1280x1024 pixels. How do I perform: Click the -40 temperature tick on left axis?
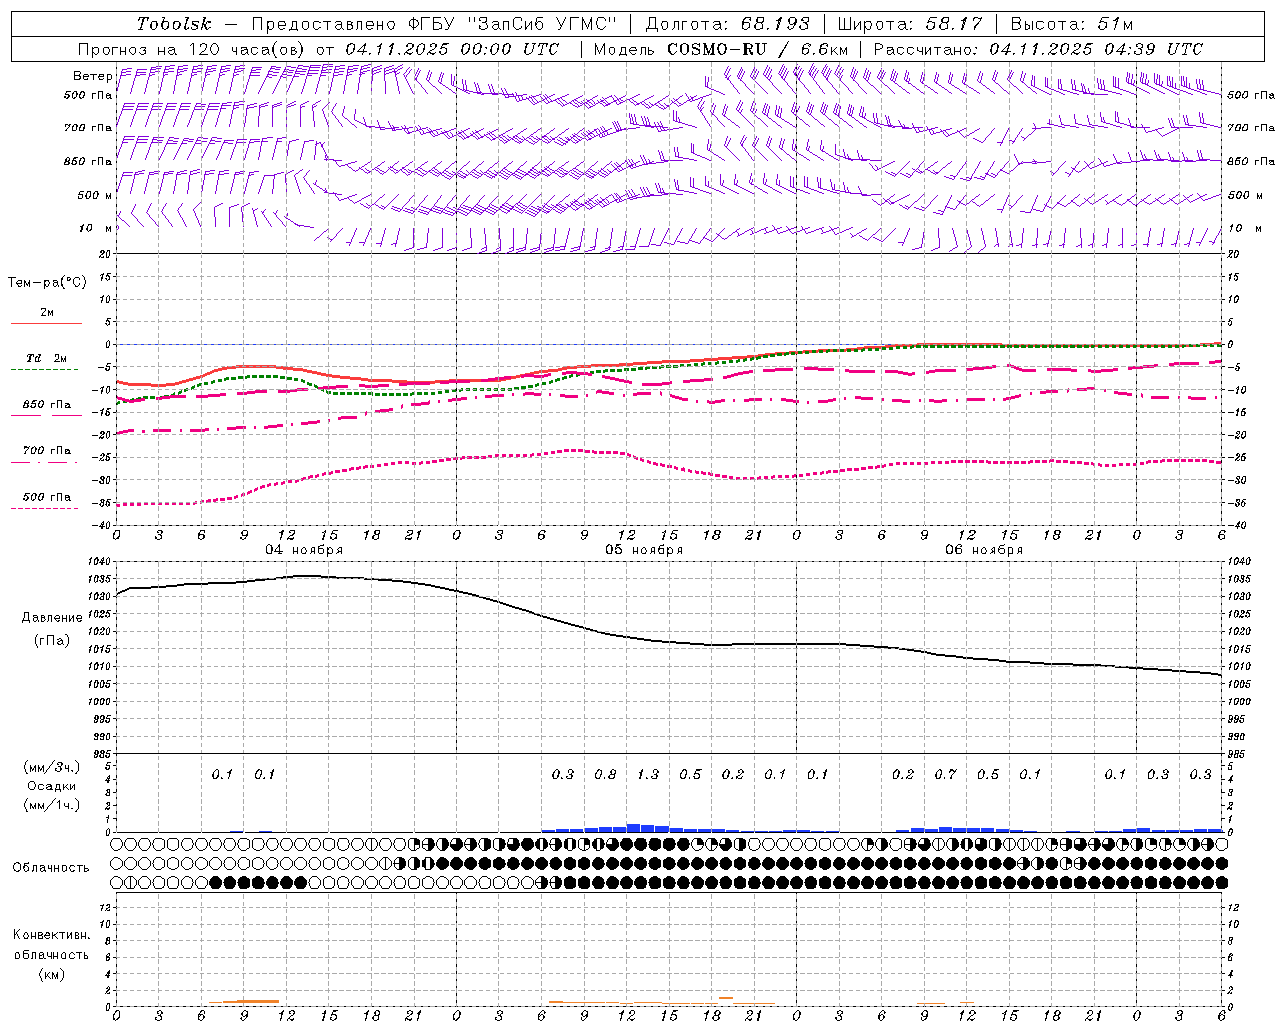(103, 525)
